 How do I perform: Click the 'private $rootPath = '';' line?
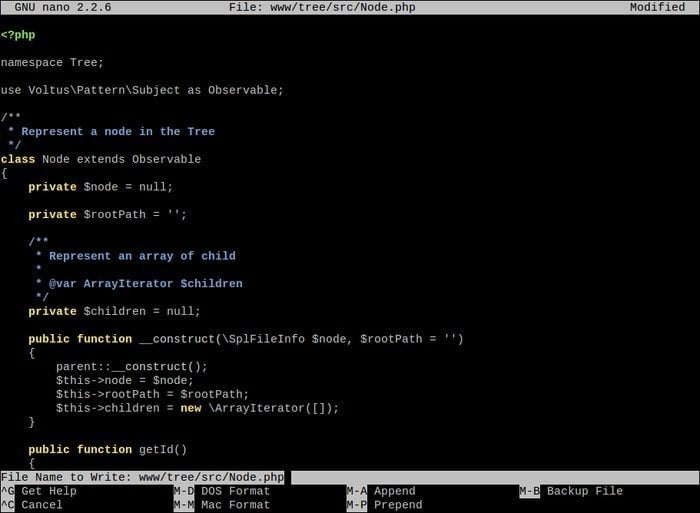108,215
